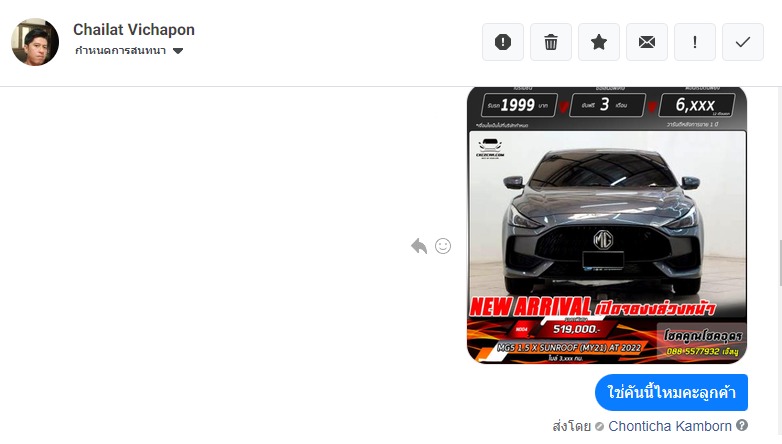Screen dimensions: 782x444
Task: Click the scrollbar track below the thumb
Action: [x=780, y=364]
